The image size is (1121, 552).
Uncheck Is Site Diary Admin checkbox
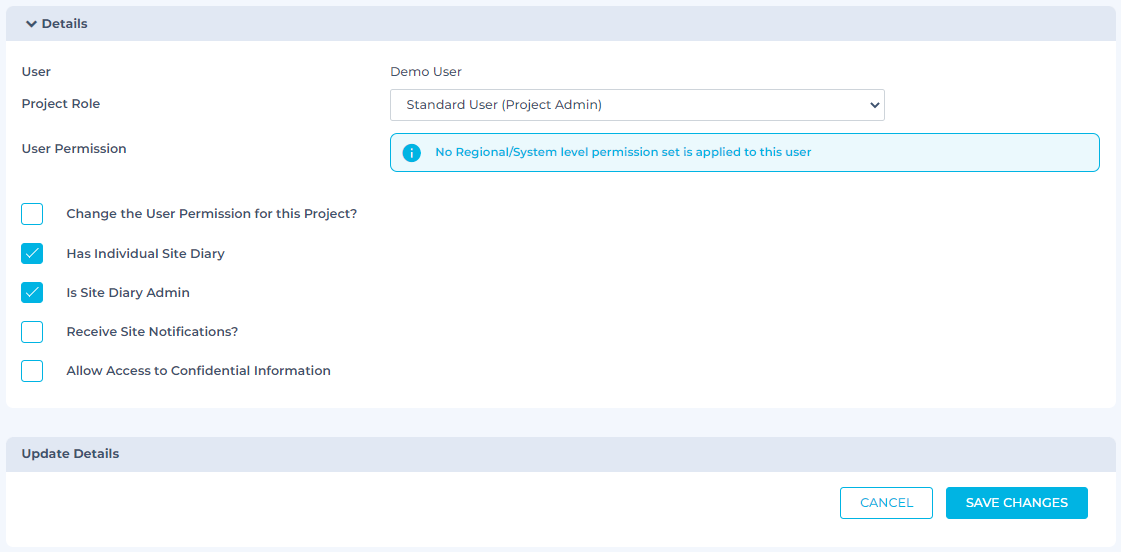tap(32, 293)
